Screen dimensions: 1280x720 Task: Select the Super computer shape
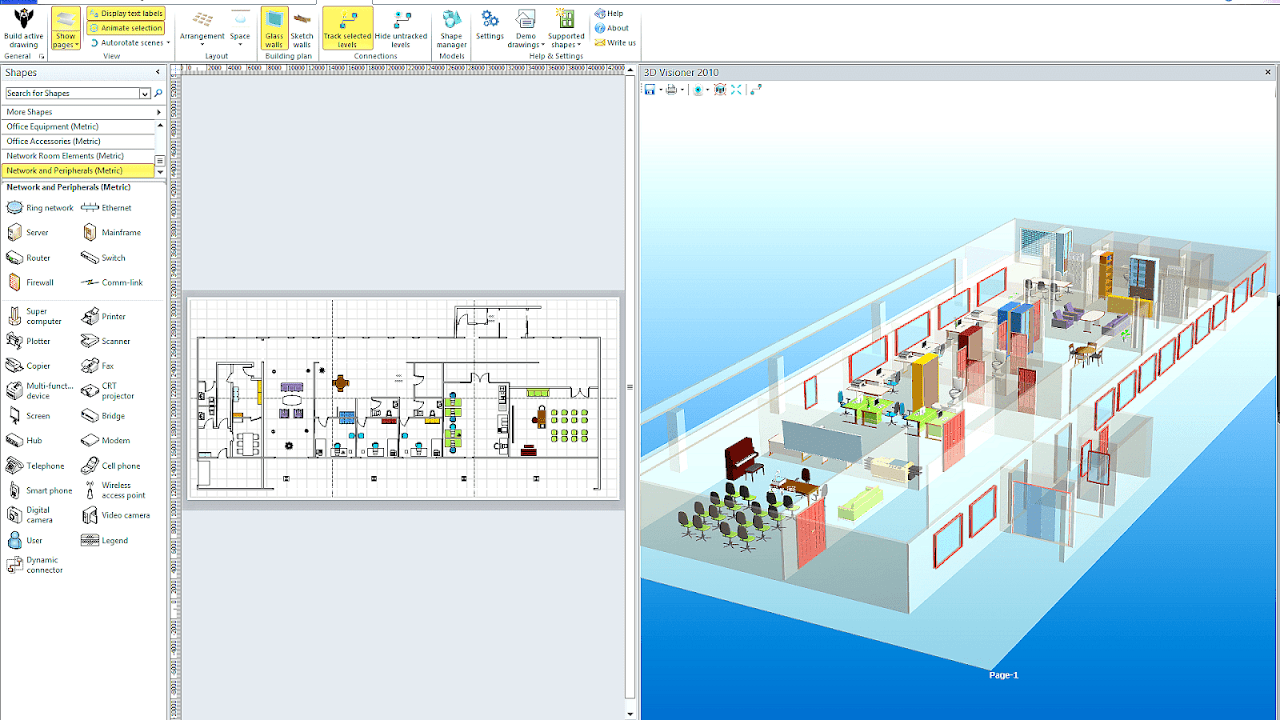[35, 317]
